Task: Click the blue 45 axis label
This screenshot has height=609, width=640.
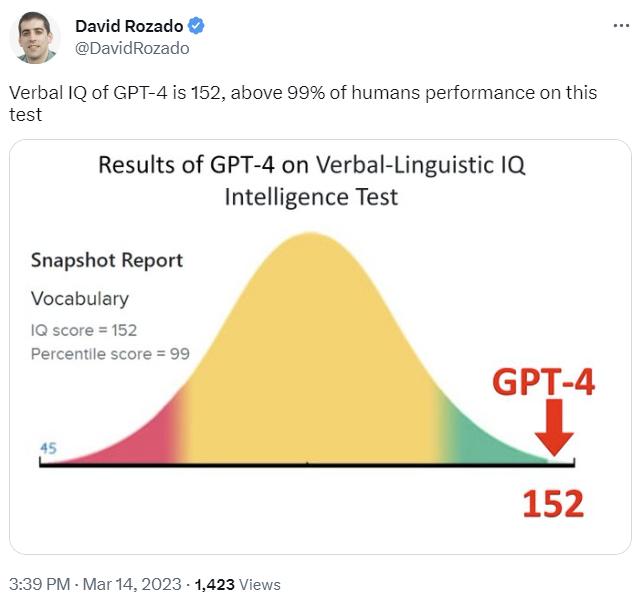Action: pyautogui.click(x=48, y=448)
